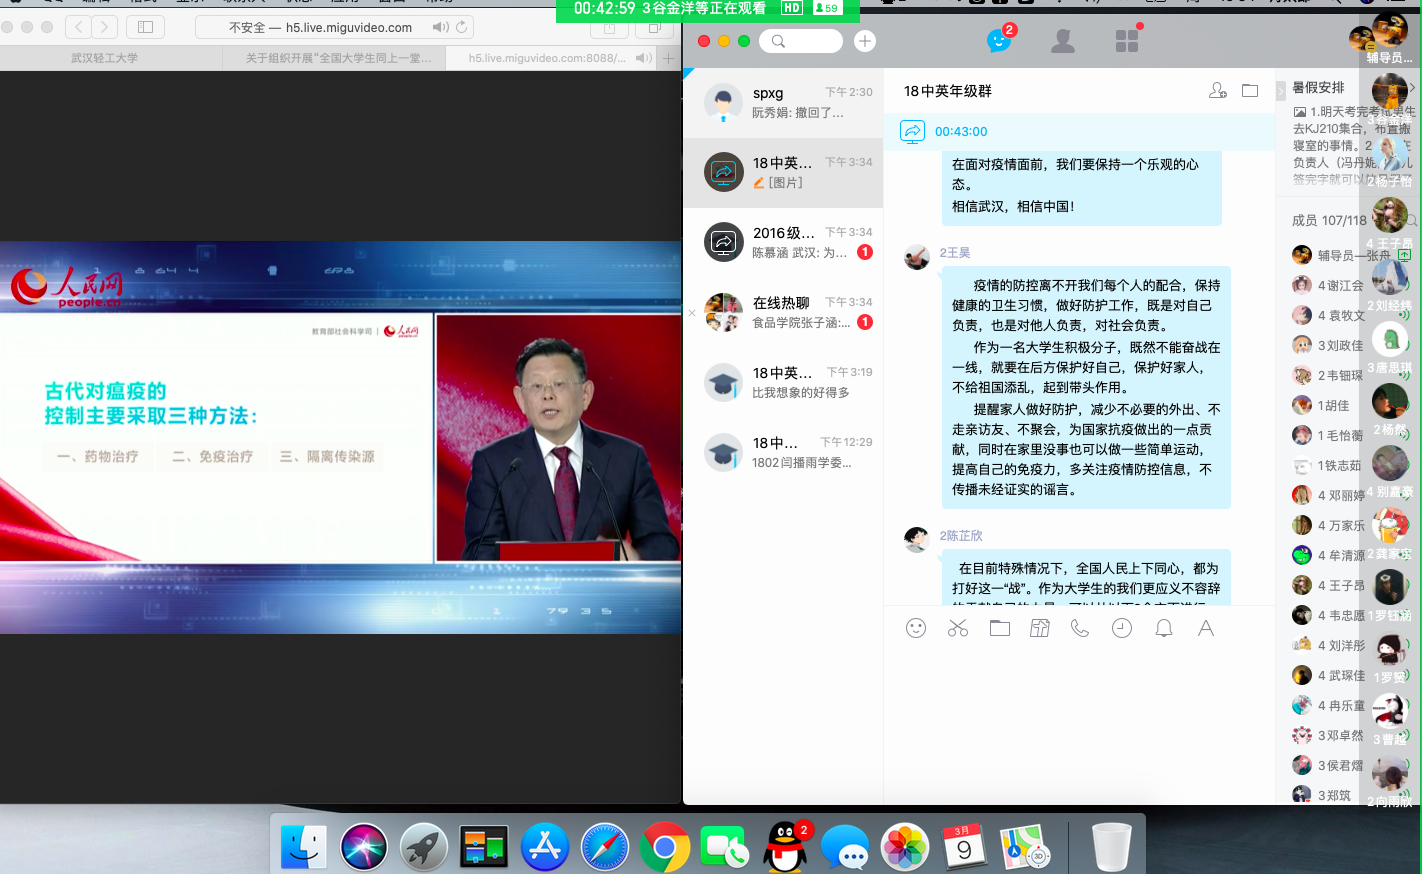Screen dimensions: 1422x874
Task: Mute sound on the h5.live.miguvideo.com:8088 tab
Action: pos(643,58)
